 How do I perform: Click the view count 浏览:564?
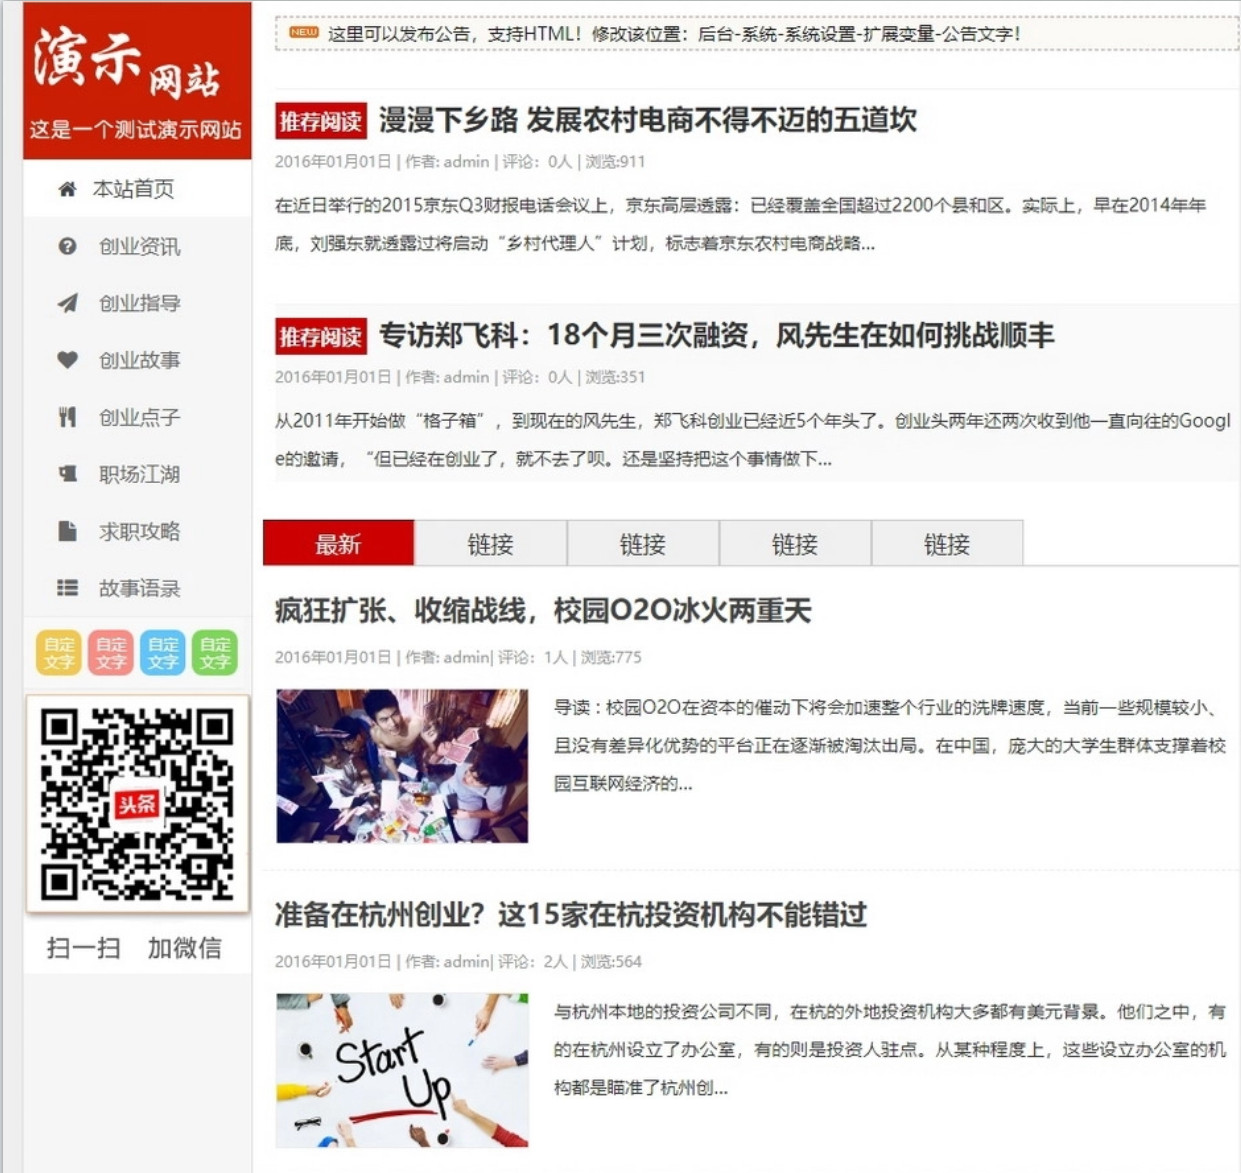611,962
